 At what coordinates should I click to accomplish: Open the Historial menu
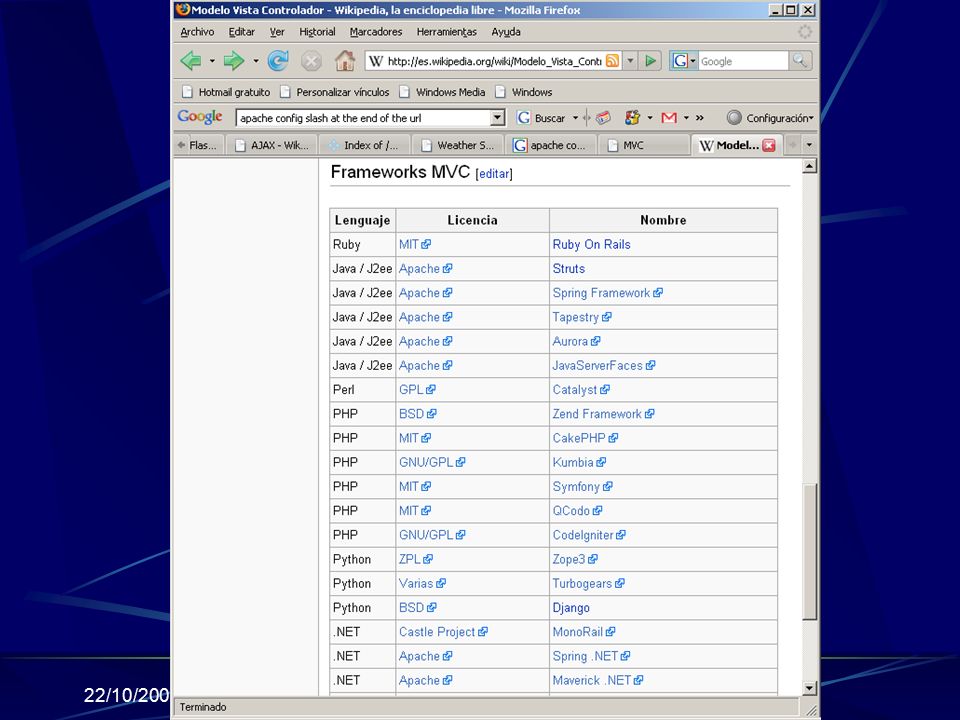pos(317,32)
